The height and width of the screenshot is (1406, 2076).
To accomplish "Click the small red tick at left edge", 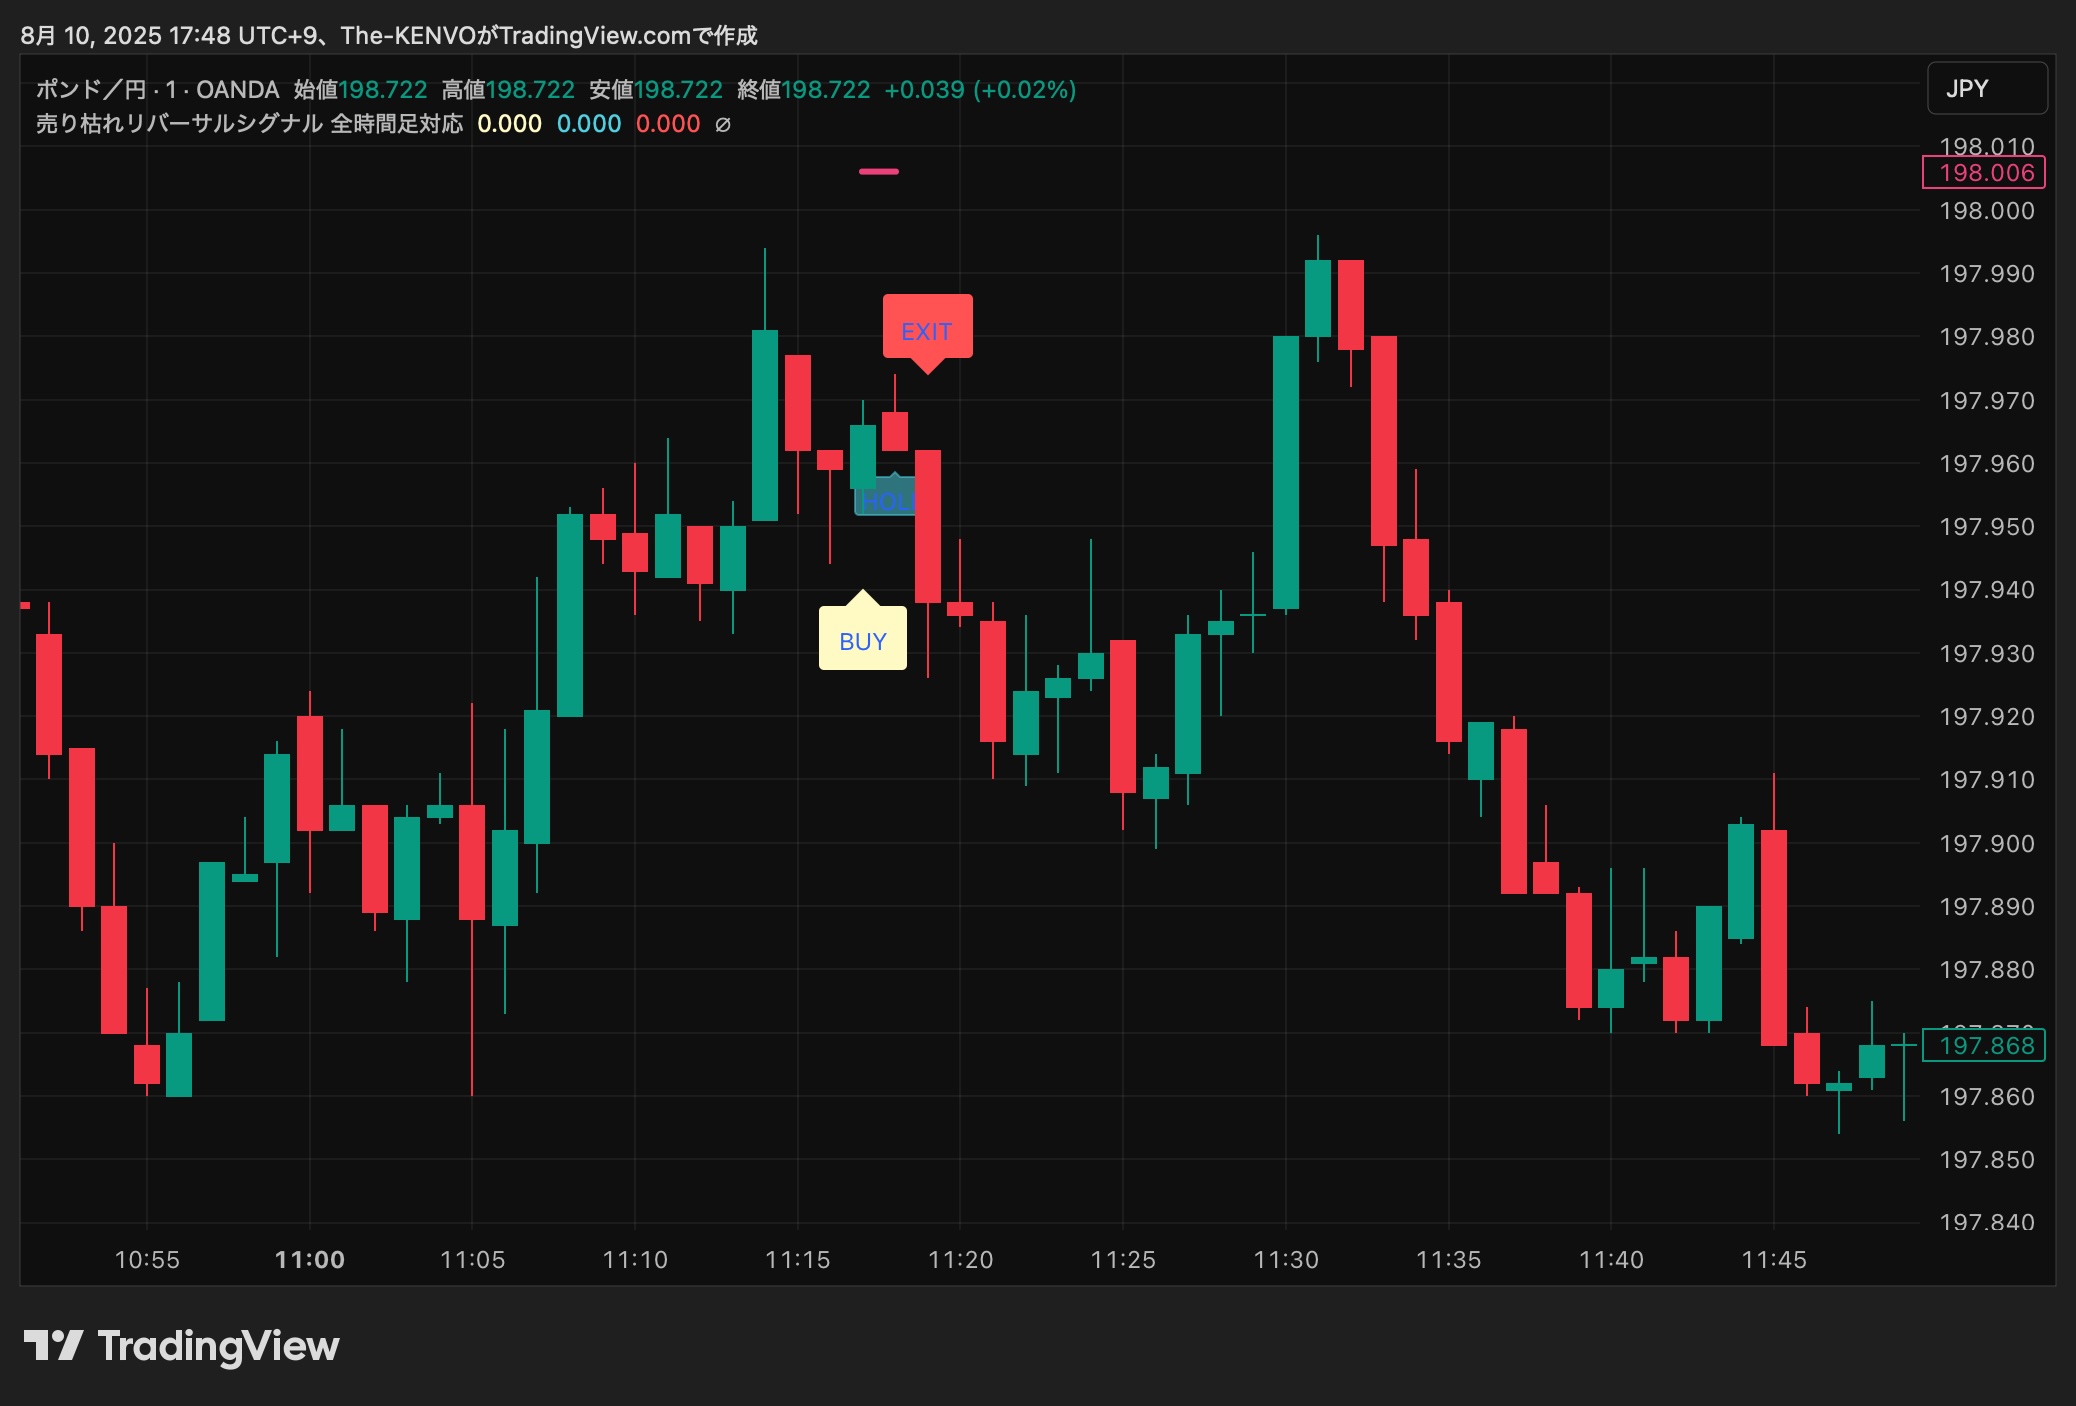I will [x=25, y=605].
